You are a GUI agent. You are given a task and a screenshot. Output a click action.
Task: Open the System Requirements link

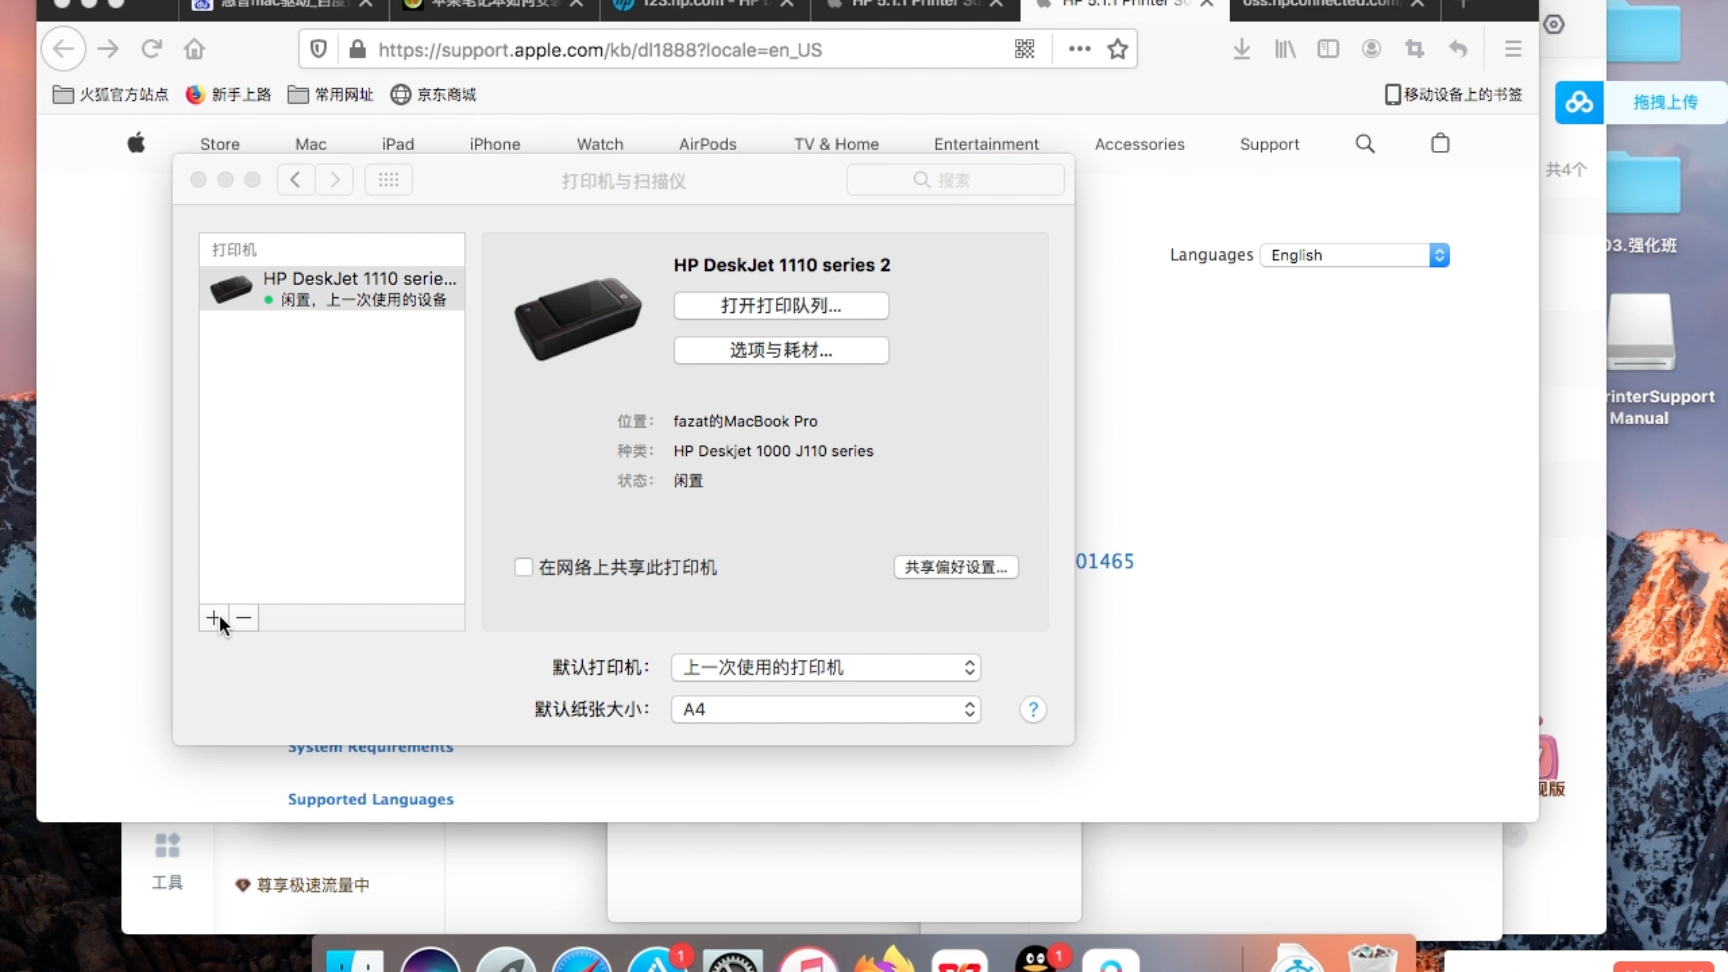click(x=371, y=748)
